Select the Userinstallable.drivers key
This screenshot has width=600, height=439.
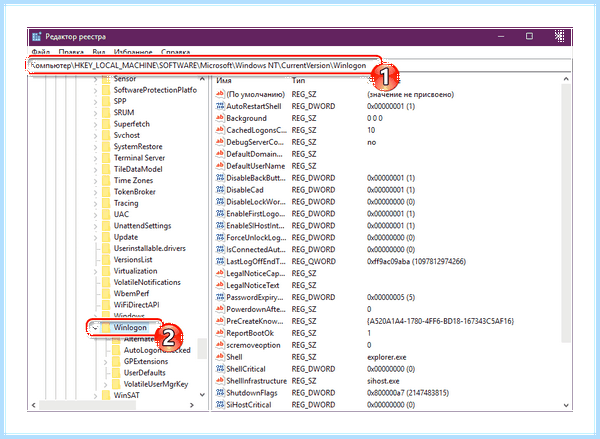pos(150,248)
